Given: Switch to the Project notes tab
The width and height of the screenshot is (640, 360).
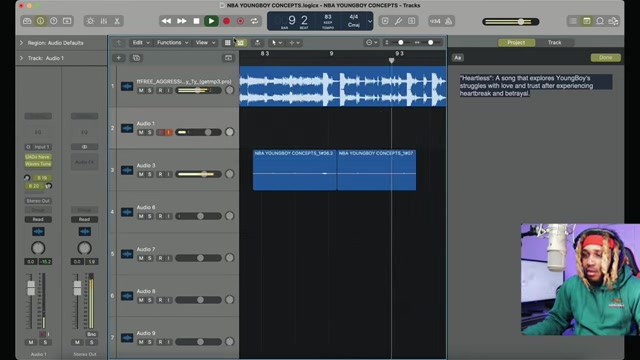Looking at the screenshot, I should pos(516,42).
